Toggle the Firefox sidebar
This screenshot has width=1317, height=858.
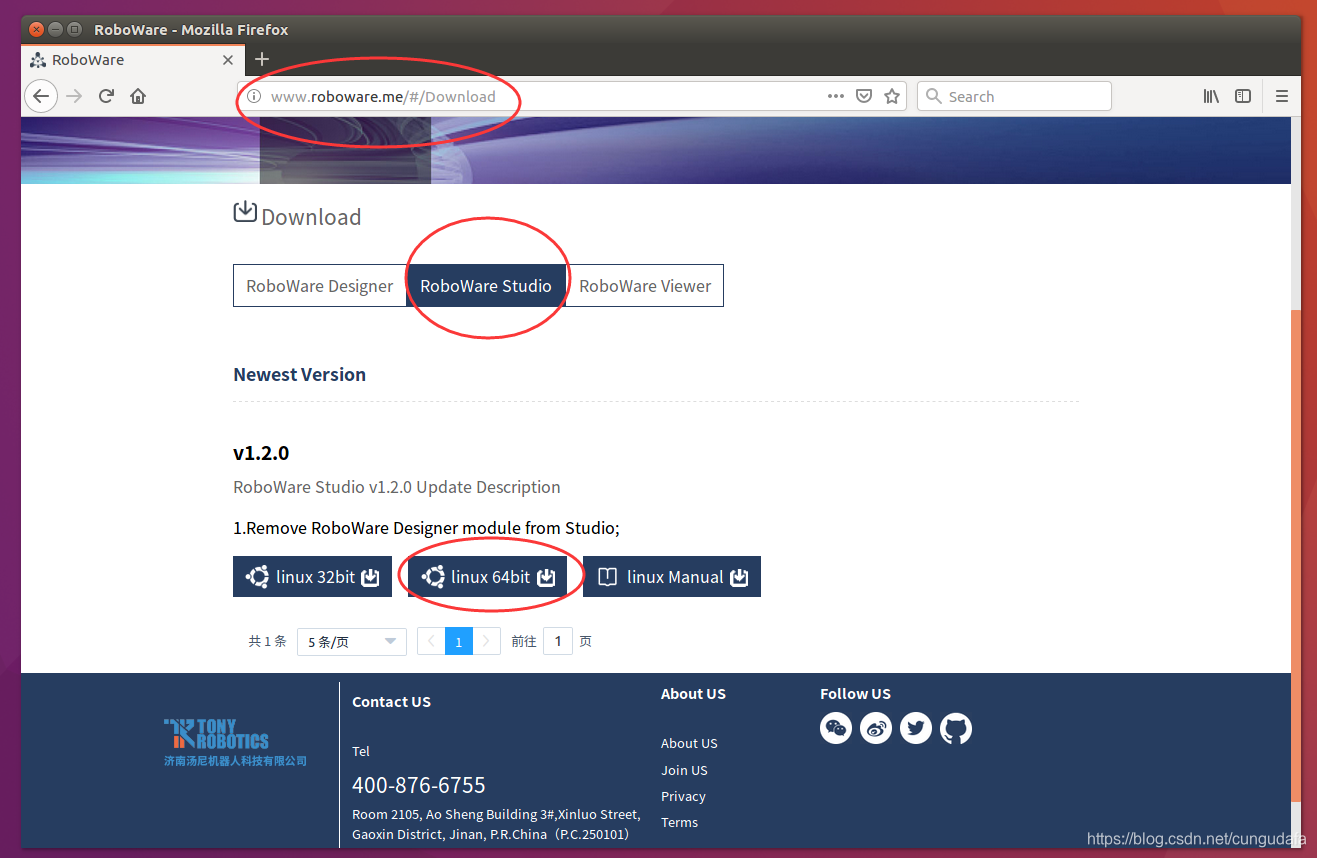click(x=1243, y=96)
